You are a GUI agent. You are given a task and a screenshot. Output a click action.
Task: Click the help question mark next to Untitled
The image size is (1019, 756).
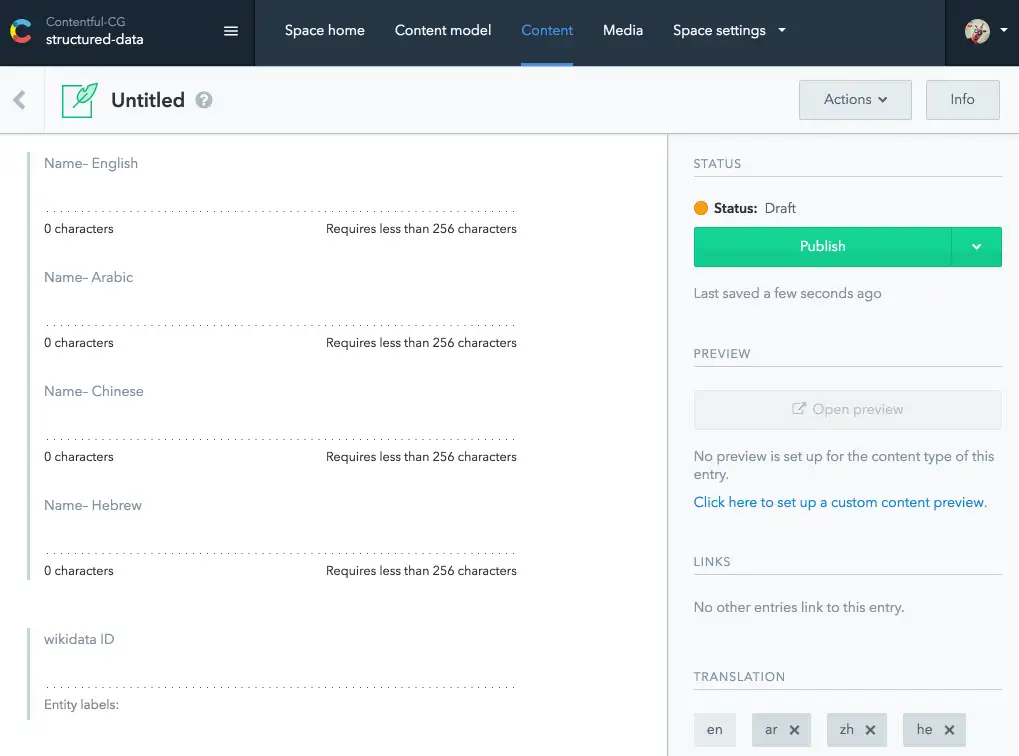coord(204,100)
